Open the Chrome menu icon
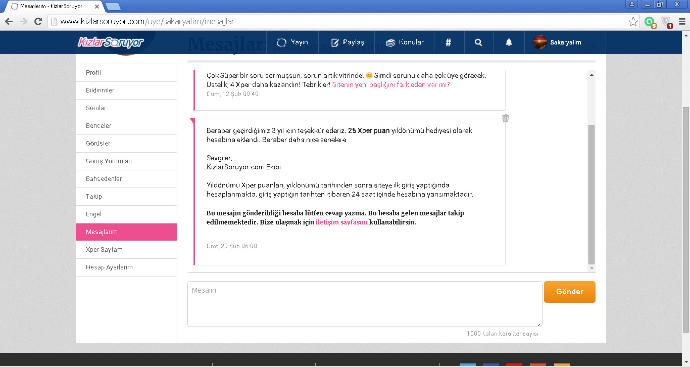The width and height of the screenshot is (690, 368). 682,22
